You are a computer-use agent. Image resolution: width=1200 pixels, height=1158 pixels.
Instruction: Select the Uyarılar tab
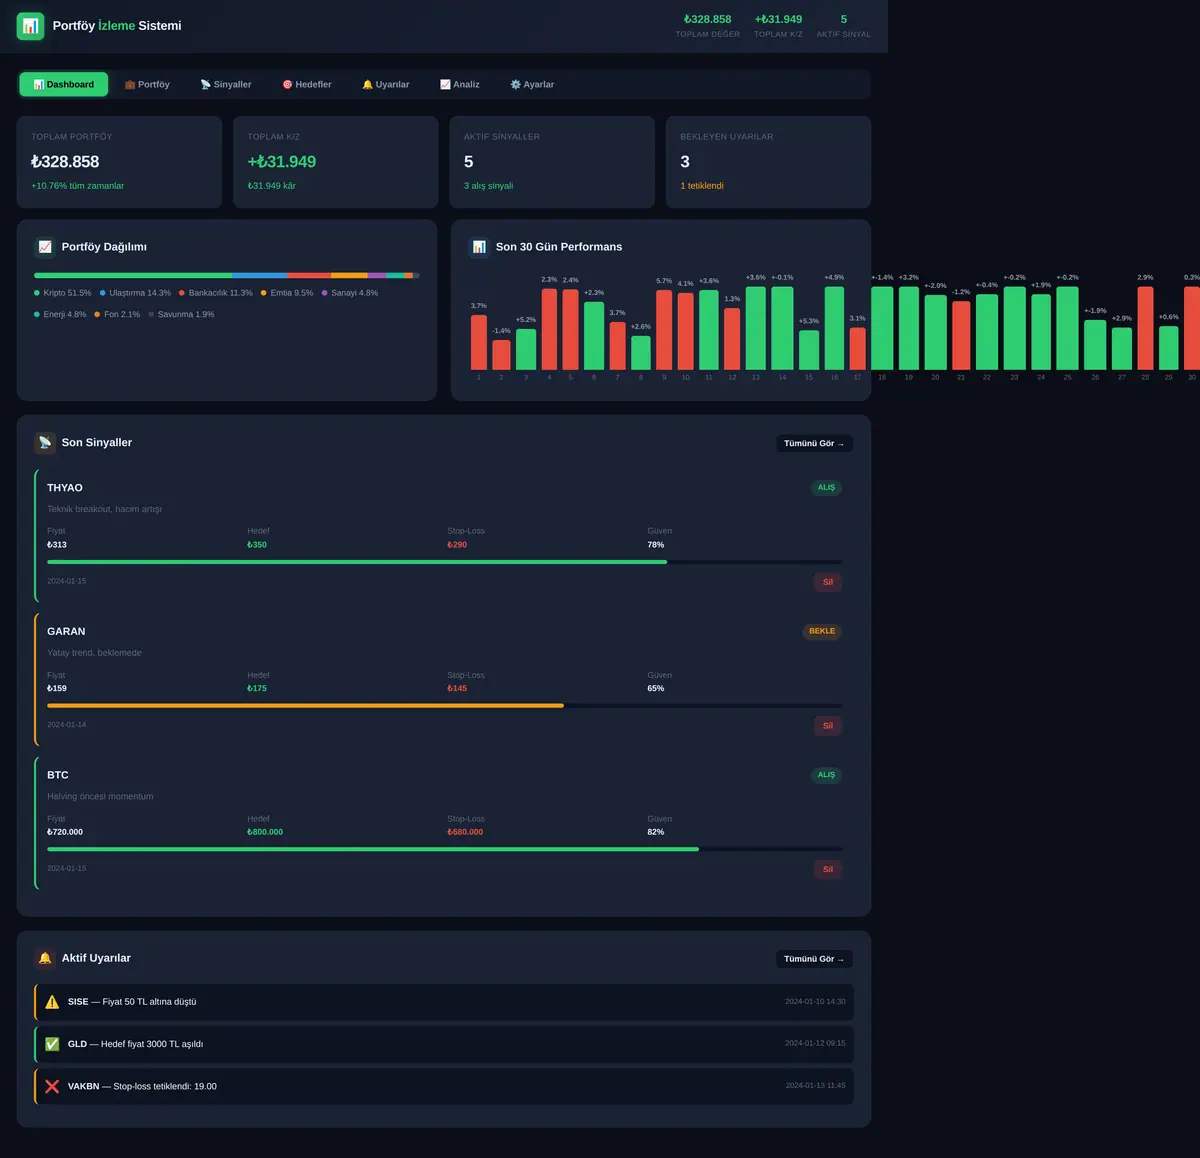pos(386,85)
